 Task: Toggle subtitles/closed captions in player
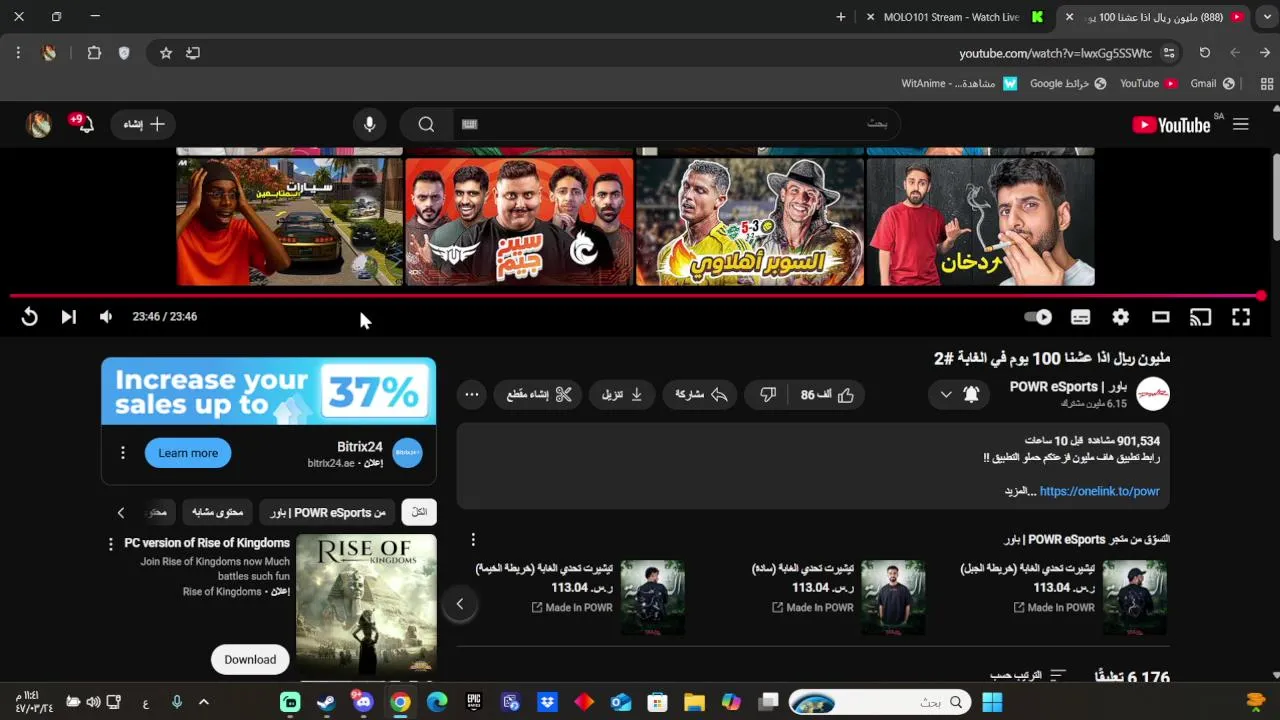pos(1080,317)
